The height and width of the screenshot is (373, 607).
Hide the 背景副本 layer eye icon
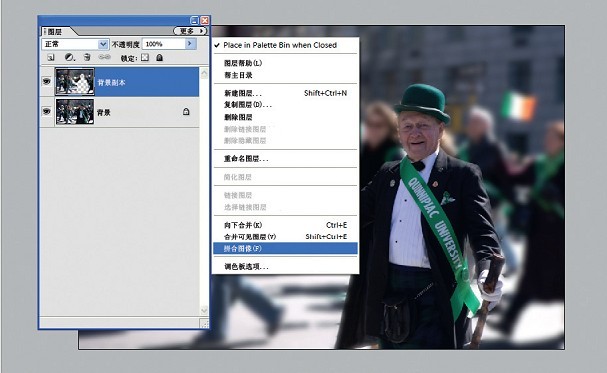pyautogui.click(x=47, y=82)
